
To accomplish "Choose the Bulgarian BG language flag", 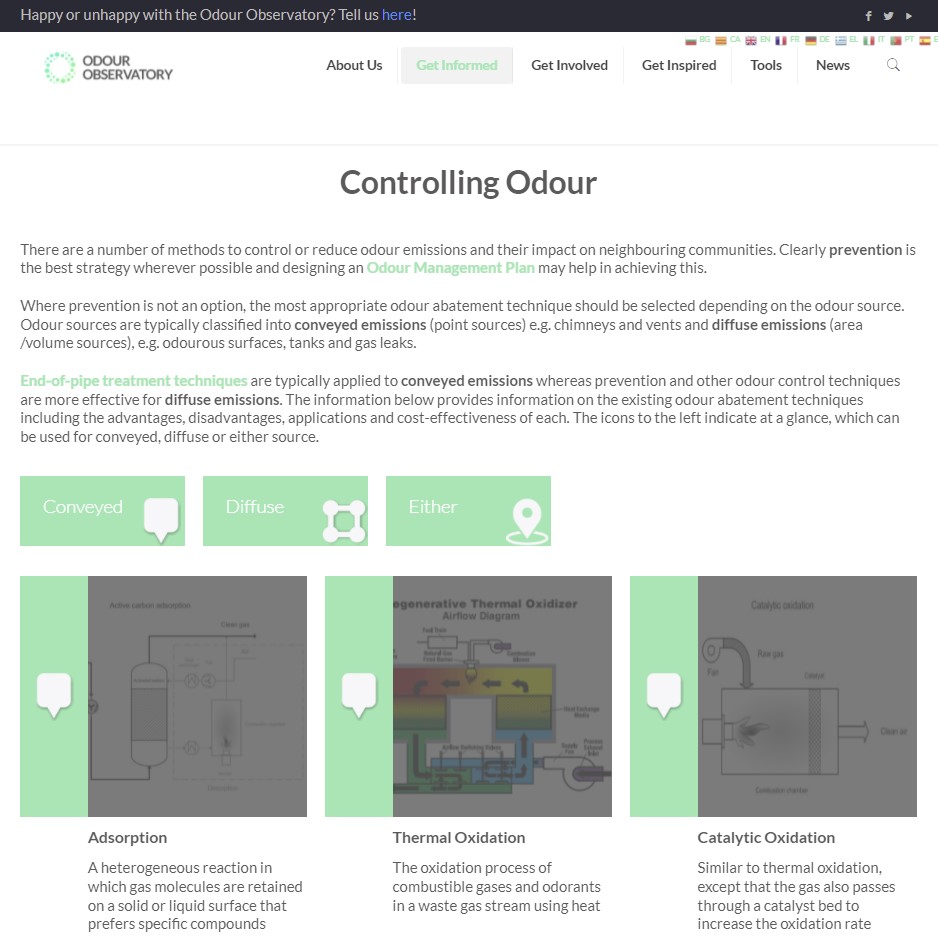I will (x=691, y=41).
